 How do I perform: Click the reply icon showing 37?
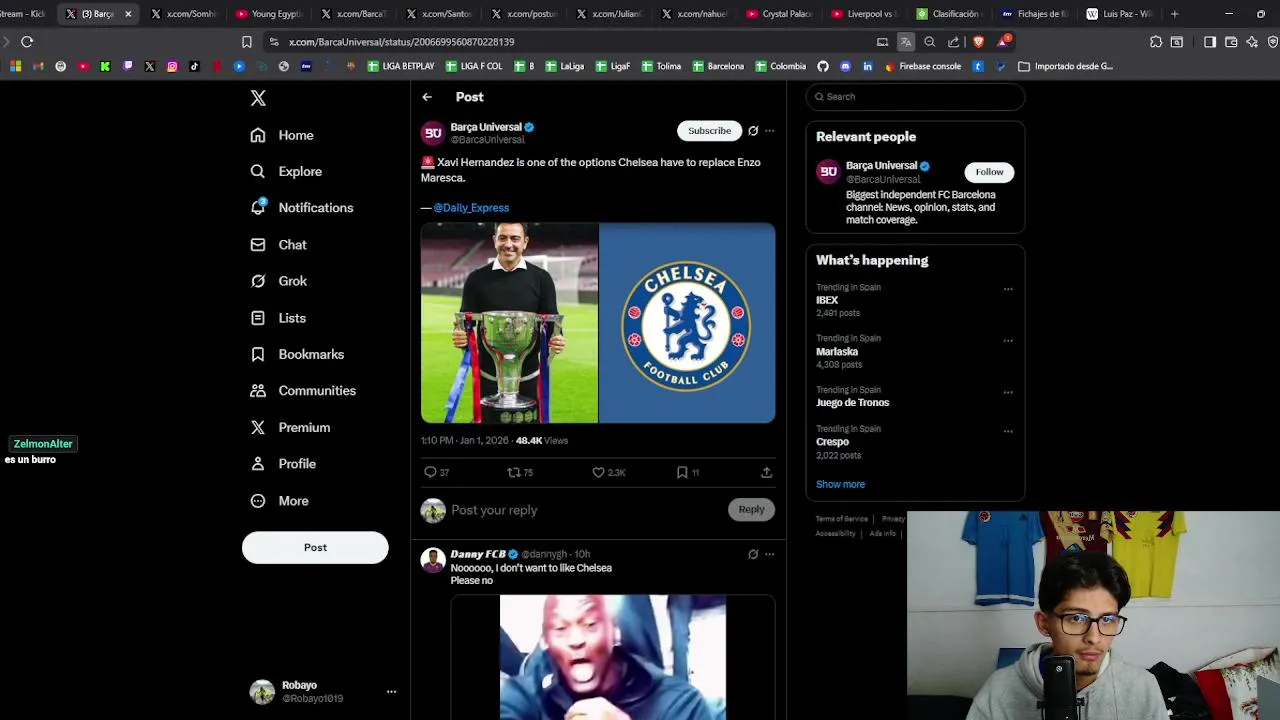tap(436, 472)
